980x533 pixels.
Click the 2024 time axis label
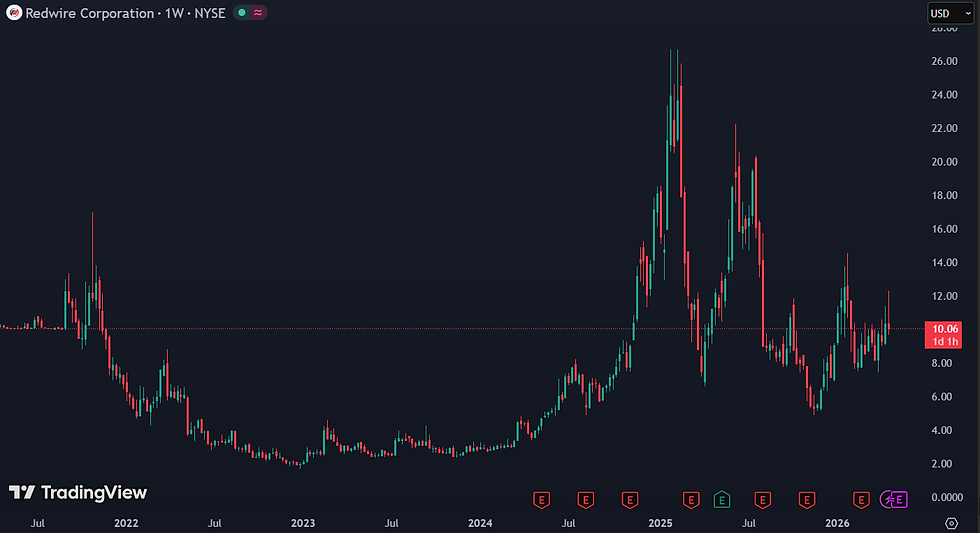point(480,523)
